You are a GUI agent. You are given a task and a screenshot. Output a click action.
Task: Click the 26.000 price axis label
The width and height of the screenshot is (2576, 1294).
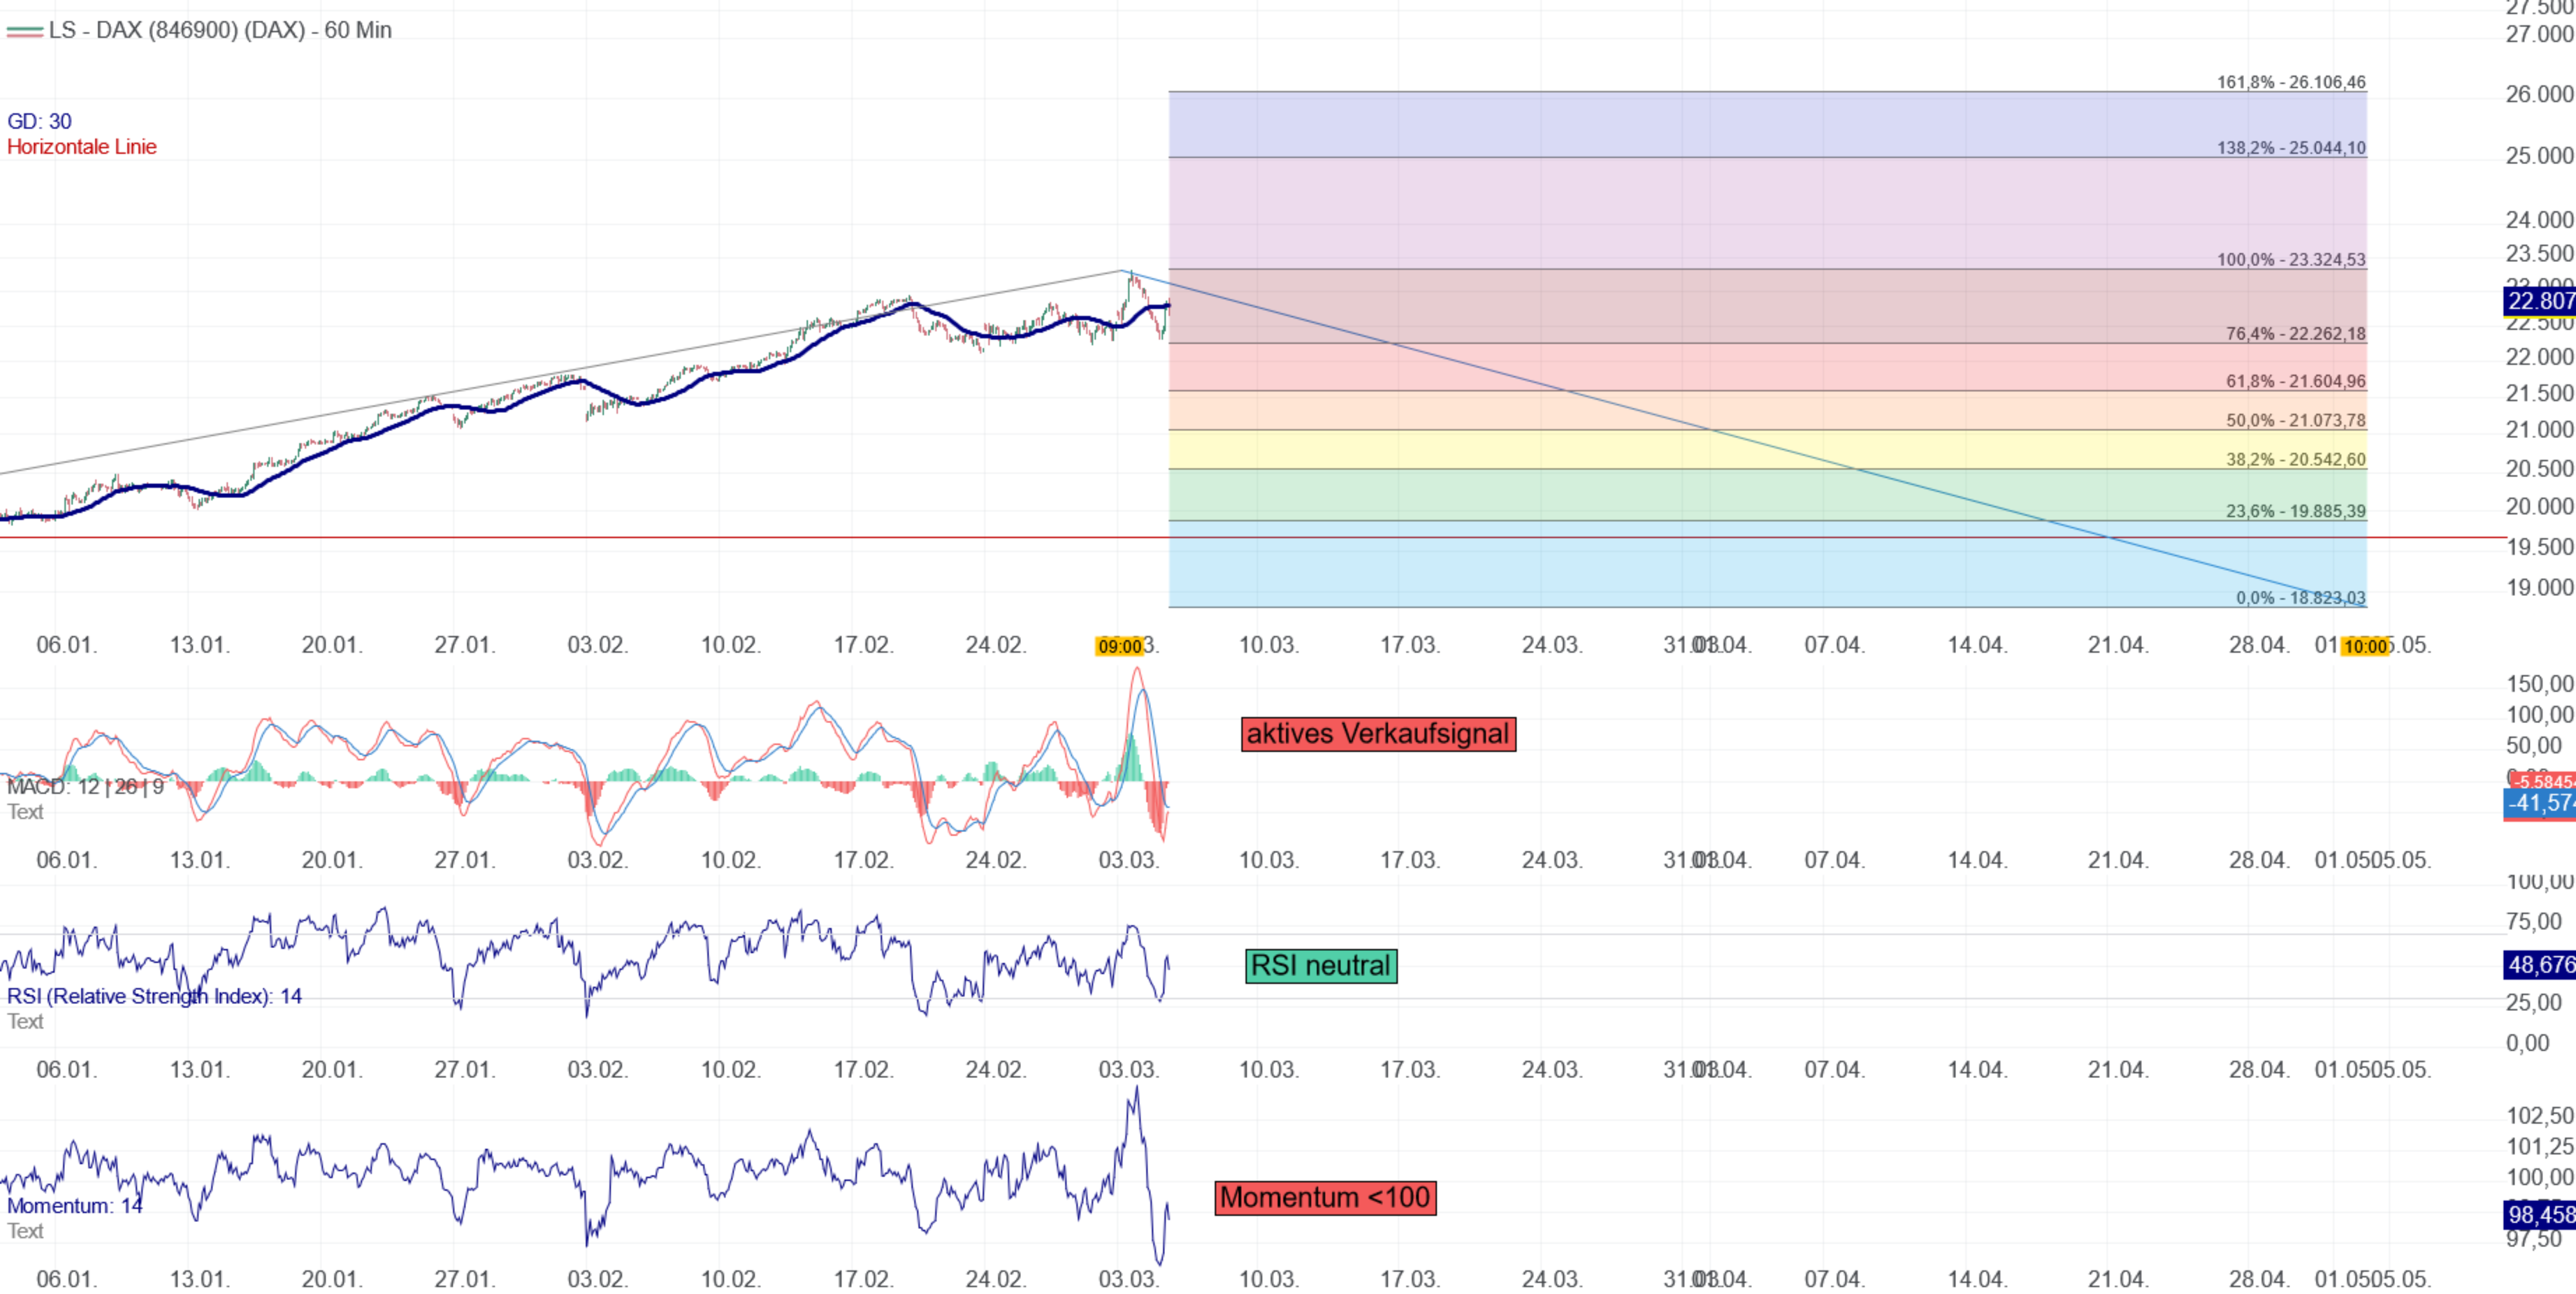(2539, 94)
